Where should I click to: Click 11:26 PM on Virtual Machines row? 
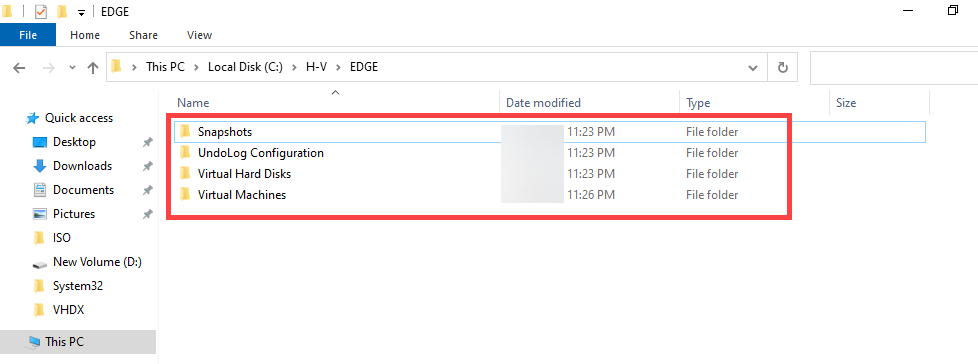(x=591, y=194)
